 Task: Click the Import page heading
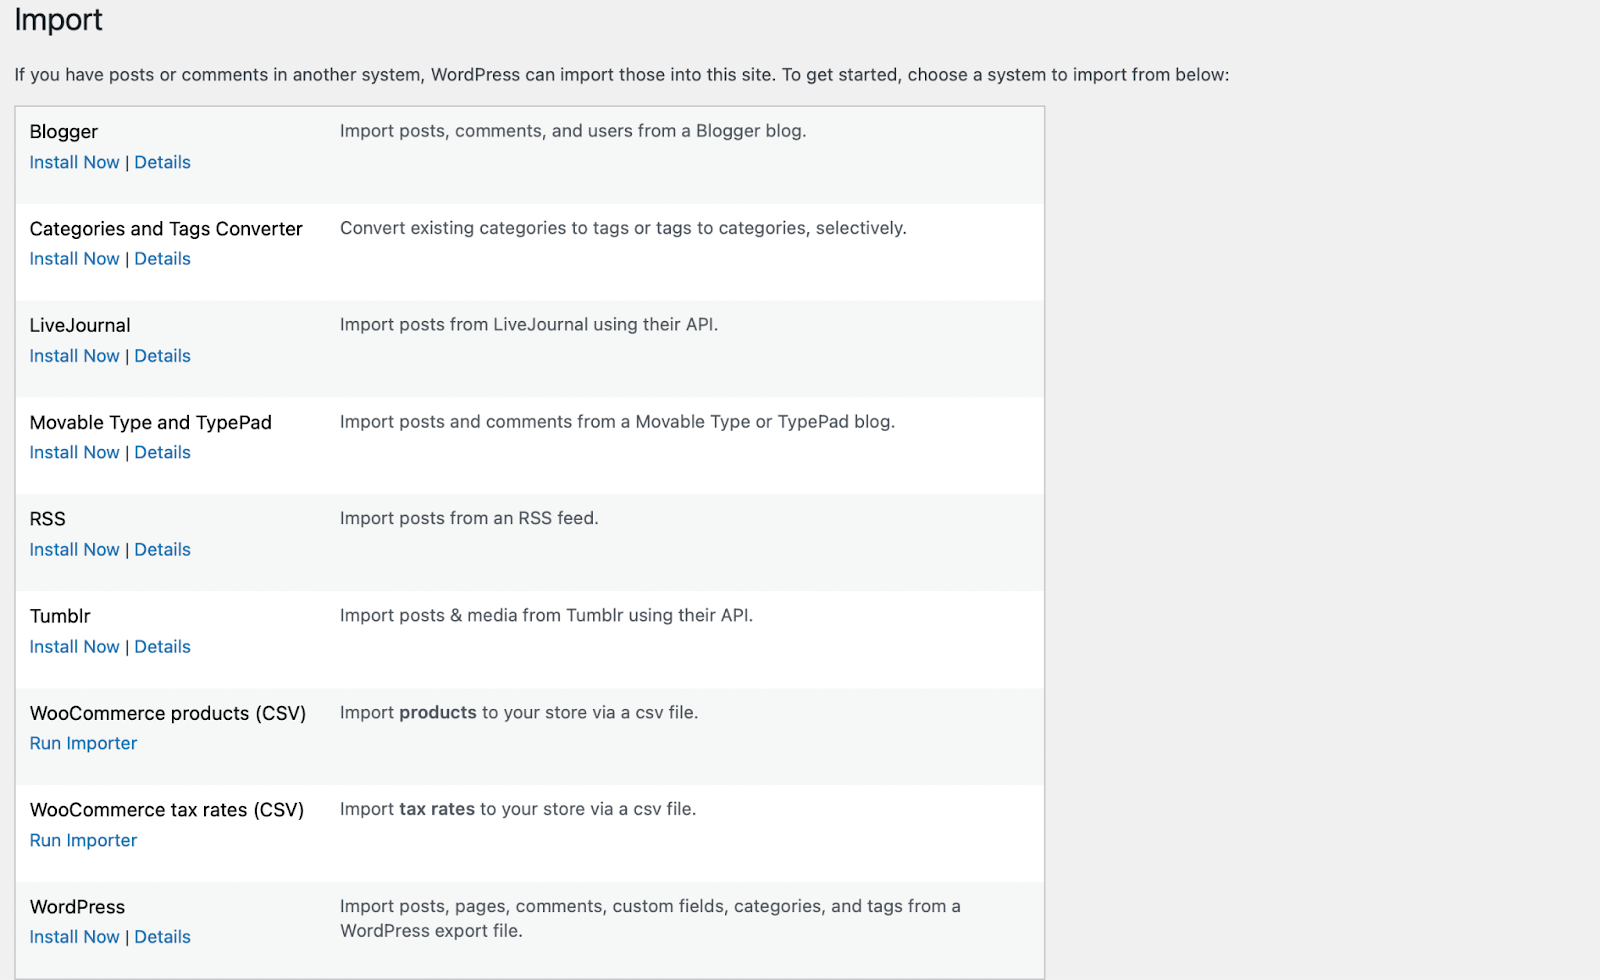click(58, 20)
